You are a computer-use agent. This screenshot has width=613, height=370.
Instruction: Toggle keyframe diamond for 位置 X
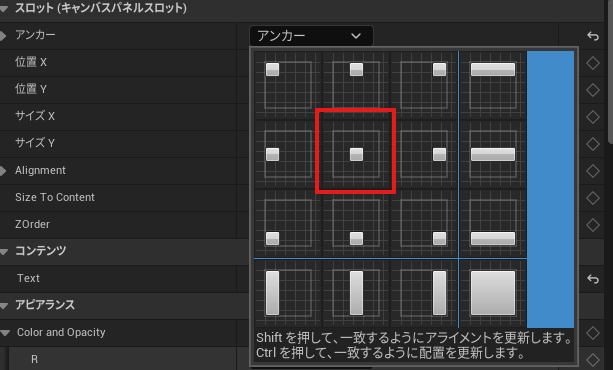593,63
